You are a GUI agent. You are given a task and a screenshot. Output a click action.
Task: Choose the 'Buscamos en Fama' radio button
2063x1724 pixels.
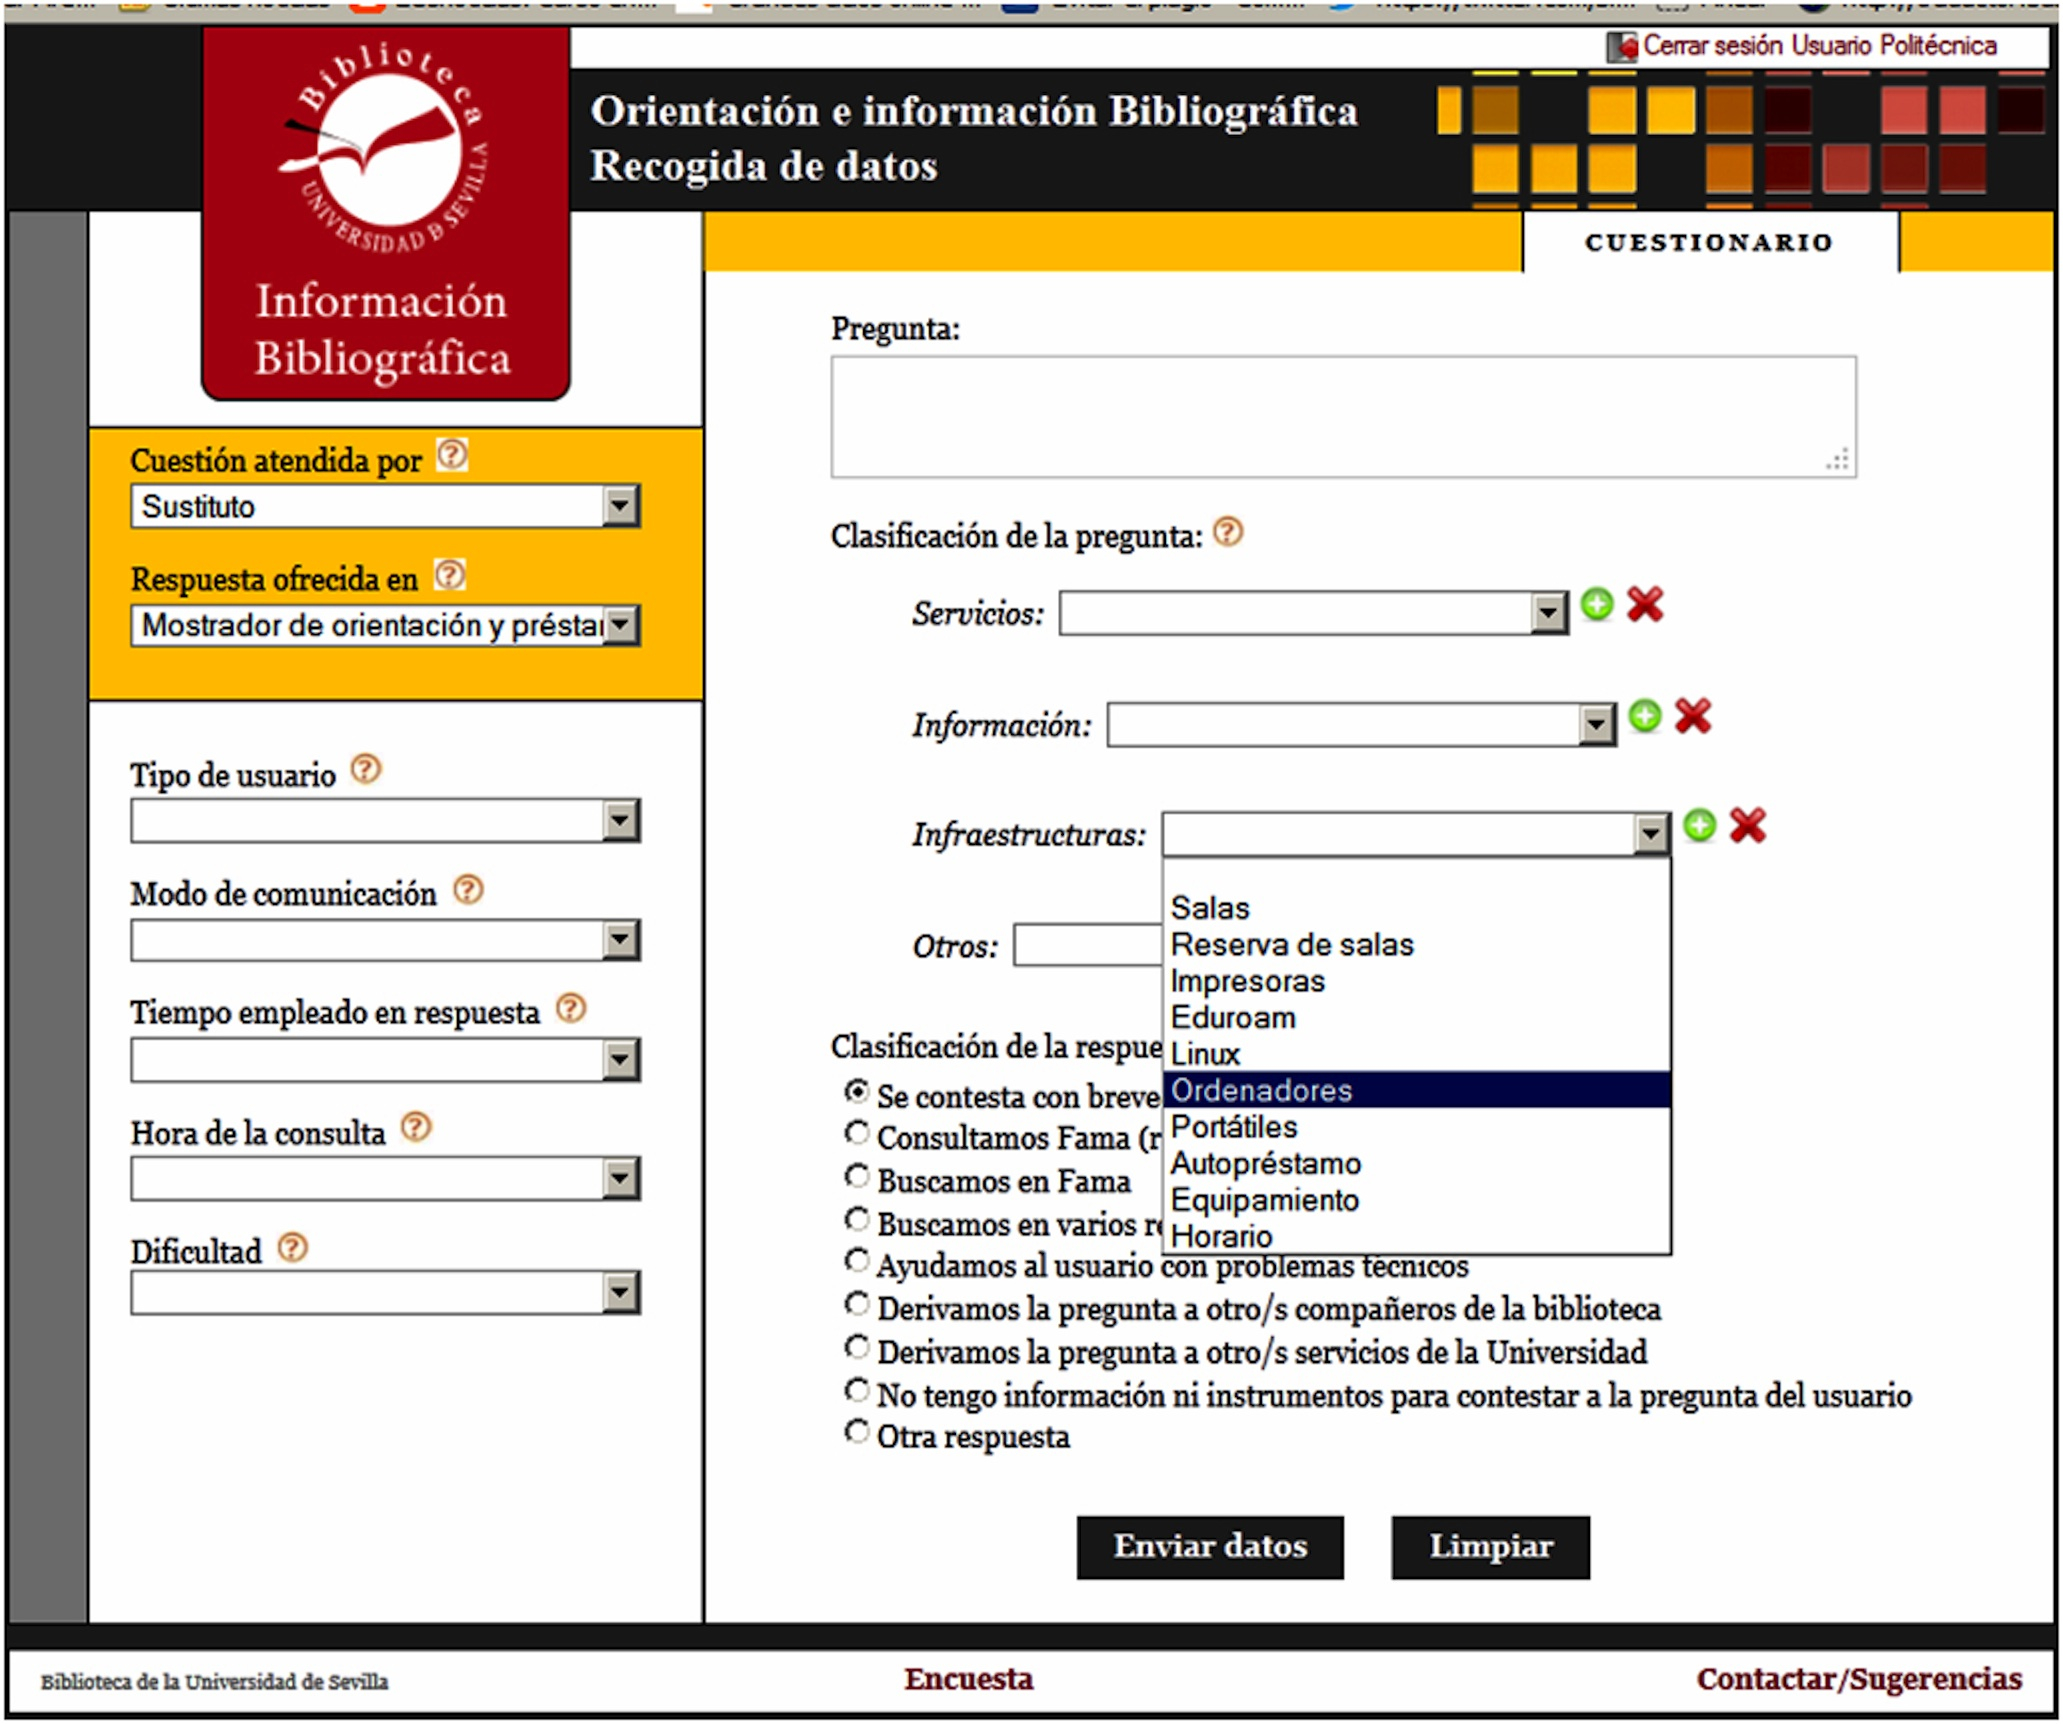(x=856, y=1176)
